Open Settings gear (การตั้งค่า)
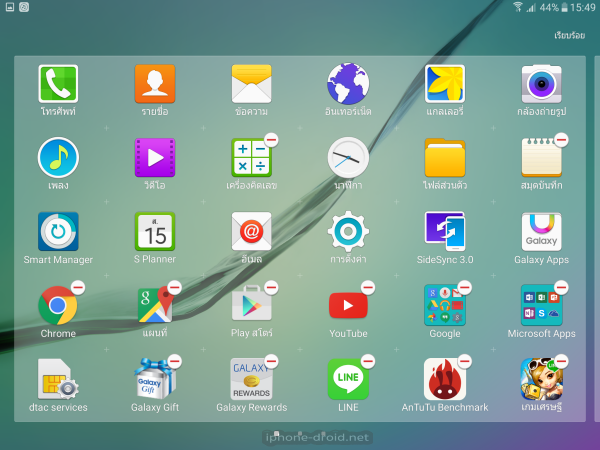600x450 pixels. pyautogui.click(x=348, y=232)
